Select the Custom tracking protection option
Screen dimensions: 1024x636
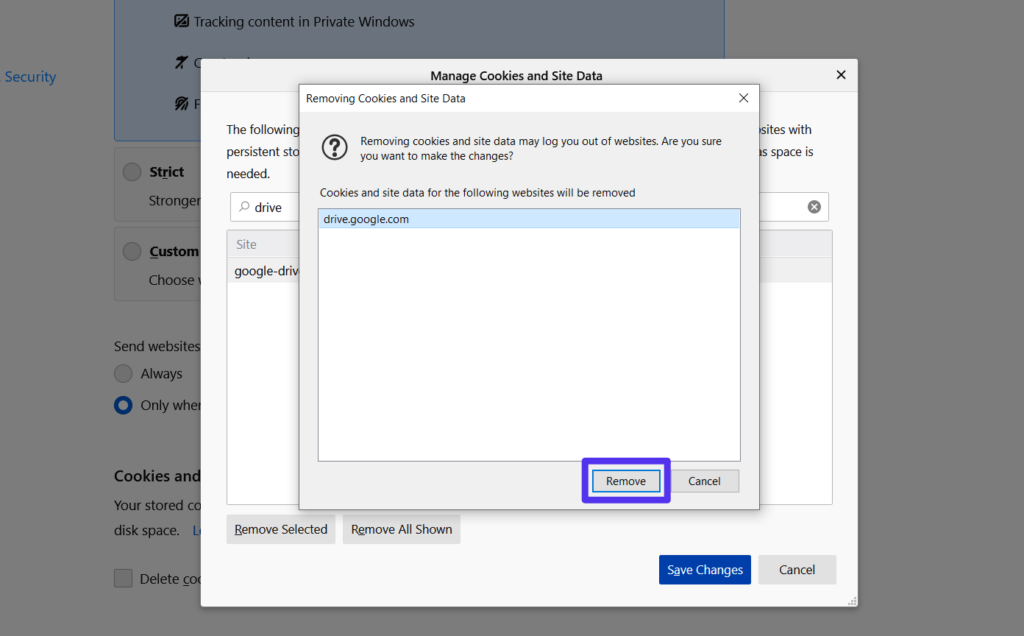131,251
